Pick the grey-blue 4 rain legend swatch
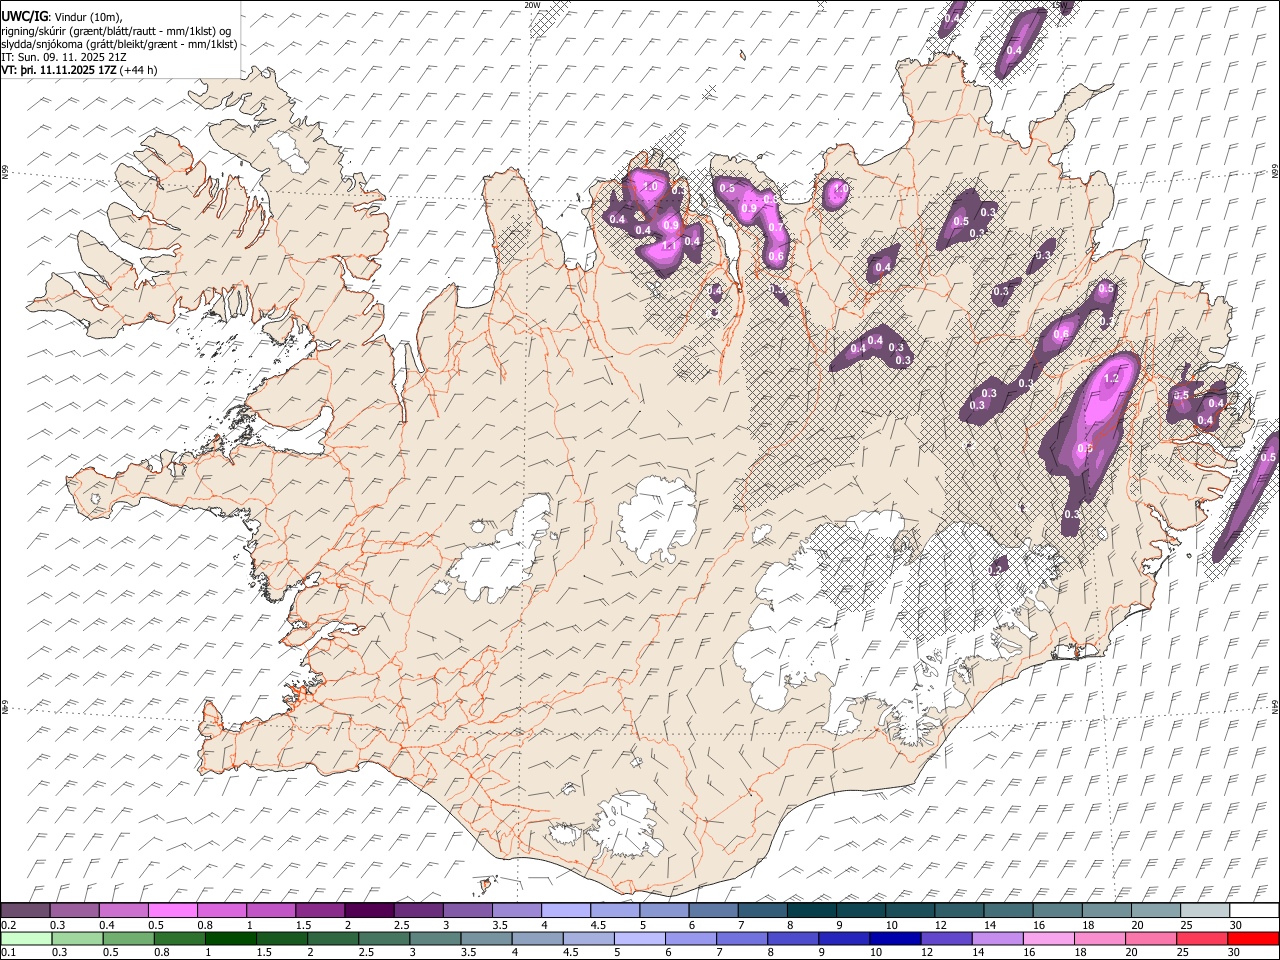The height and width of the screenshot is (960, 1280). click(537, 938)
